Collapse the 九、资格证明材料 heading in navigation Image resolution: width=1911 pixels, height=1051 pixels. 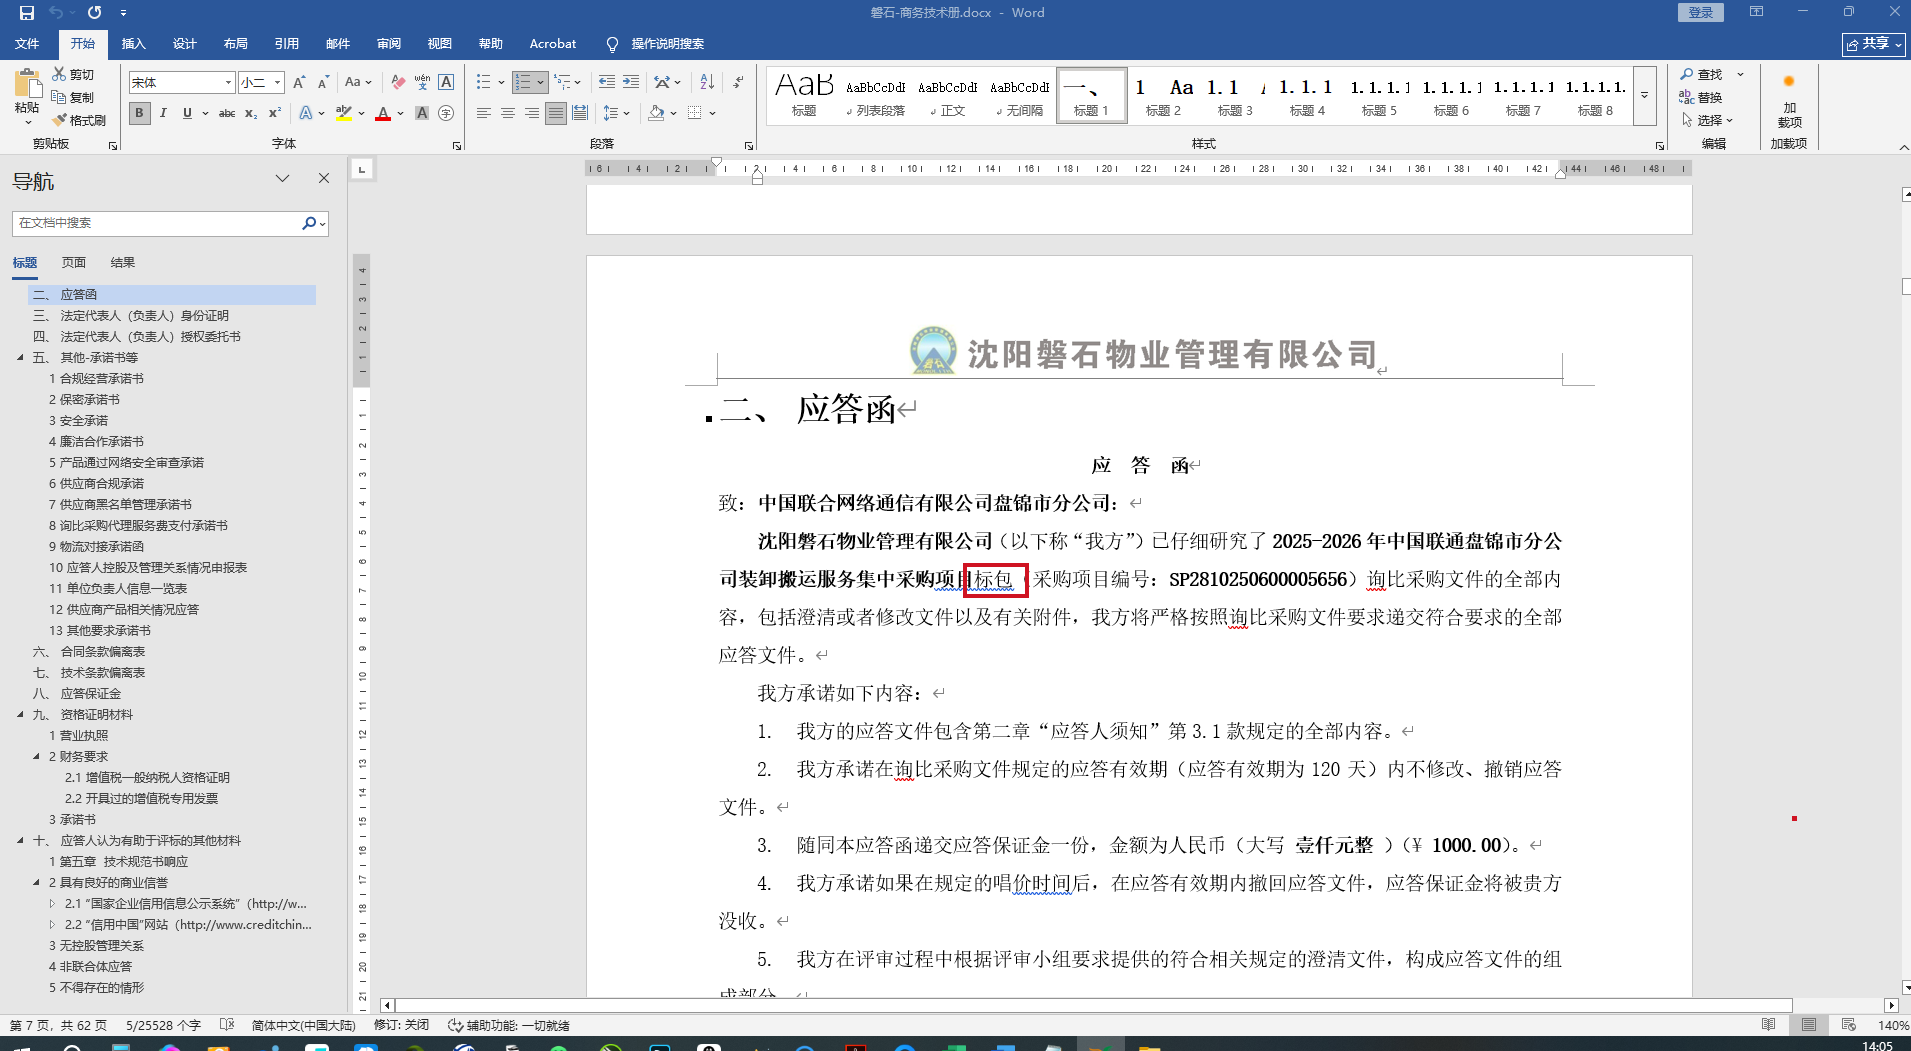pos(20,715)
